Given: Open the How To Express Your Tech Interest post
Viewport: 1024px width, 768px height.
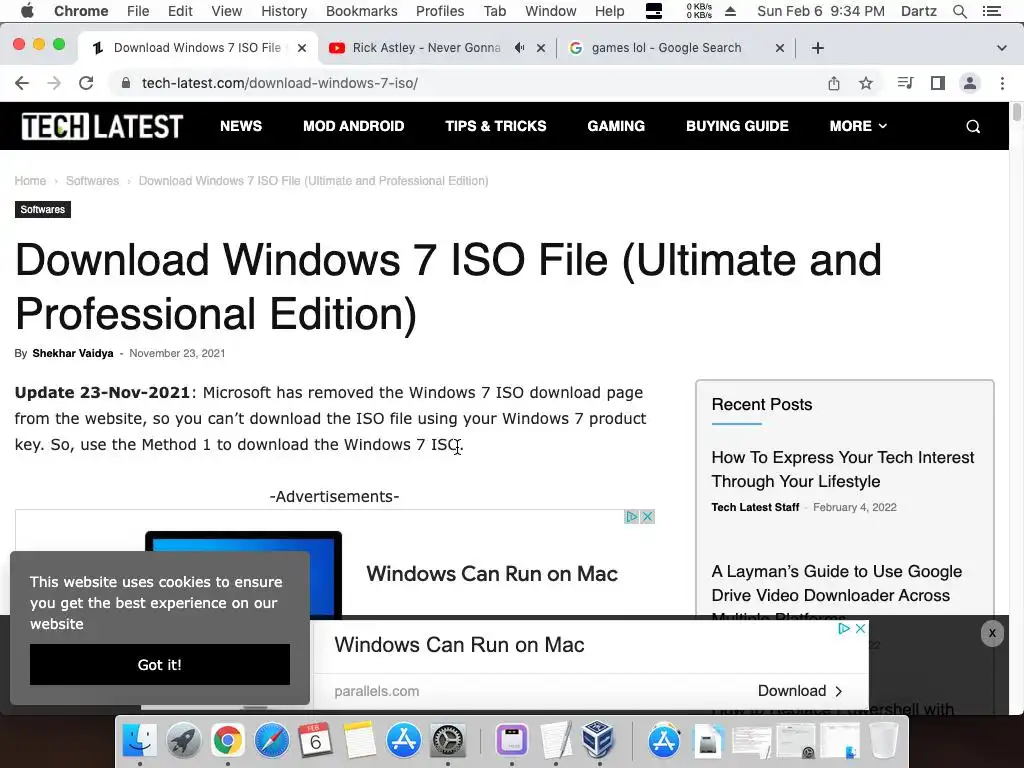Looking at the screenshot, I should pos(842,469).
